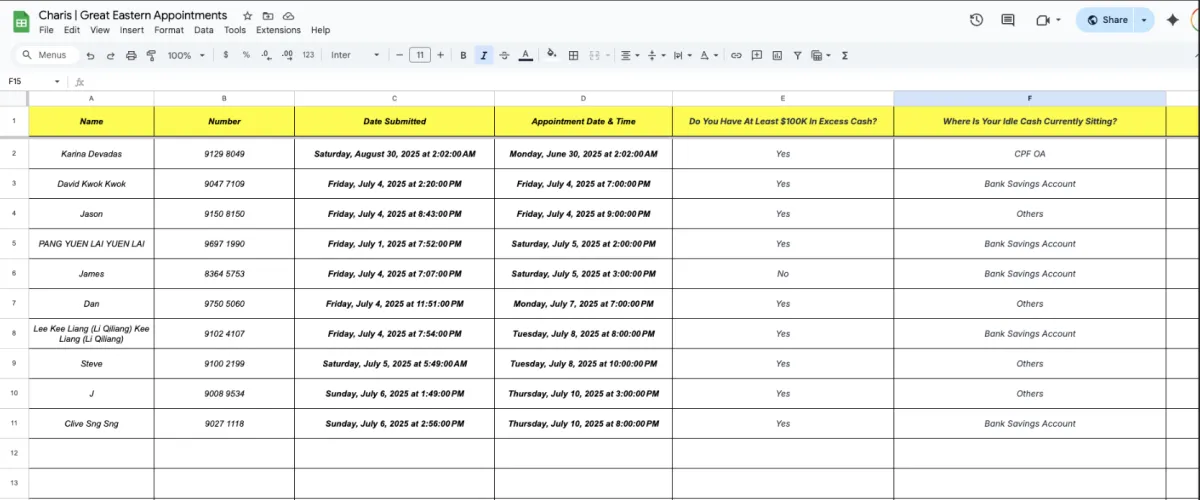This screenshot has width=1200, height=500.
Task: Select column F header
Action: 1030,98
